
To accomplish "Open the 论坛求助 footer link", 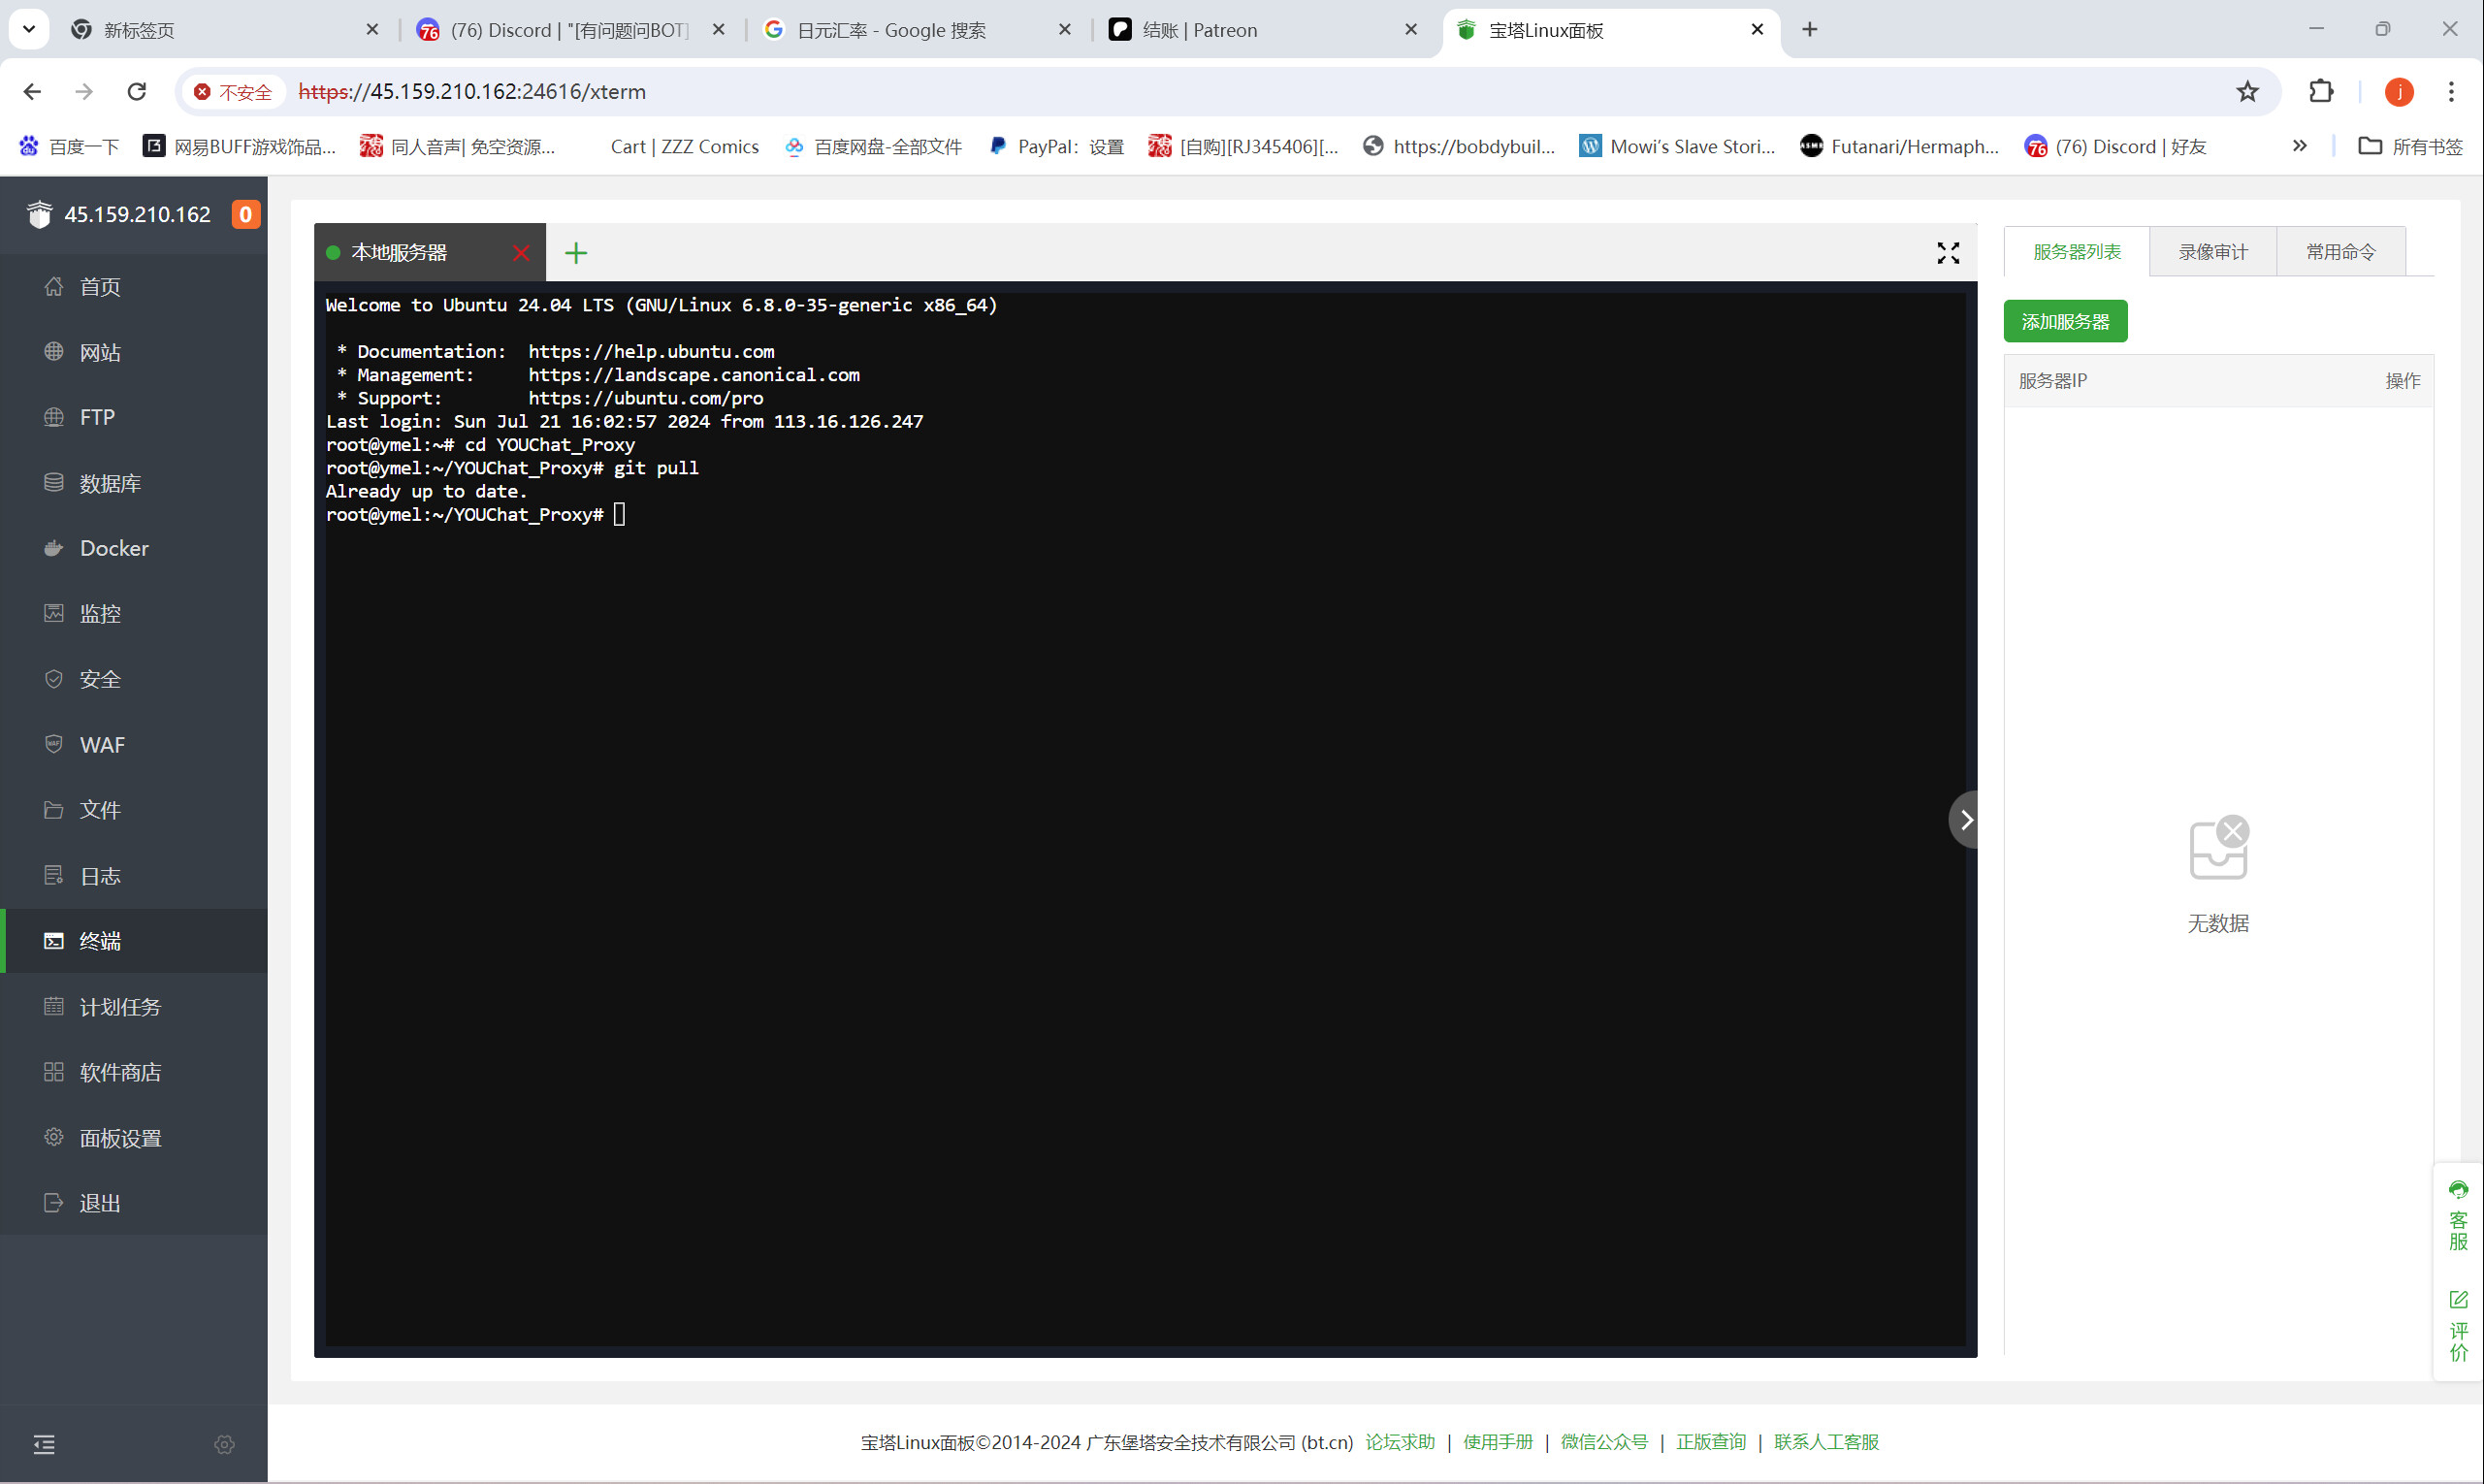I will pyautogui.click(x=1399, y=1441).
